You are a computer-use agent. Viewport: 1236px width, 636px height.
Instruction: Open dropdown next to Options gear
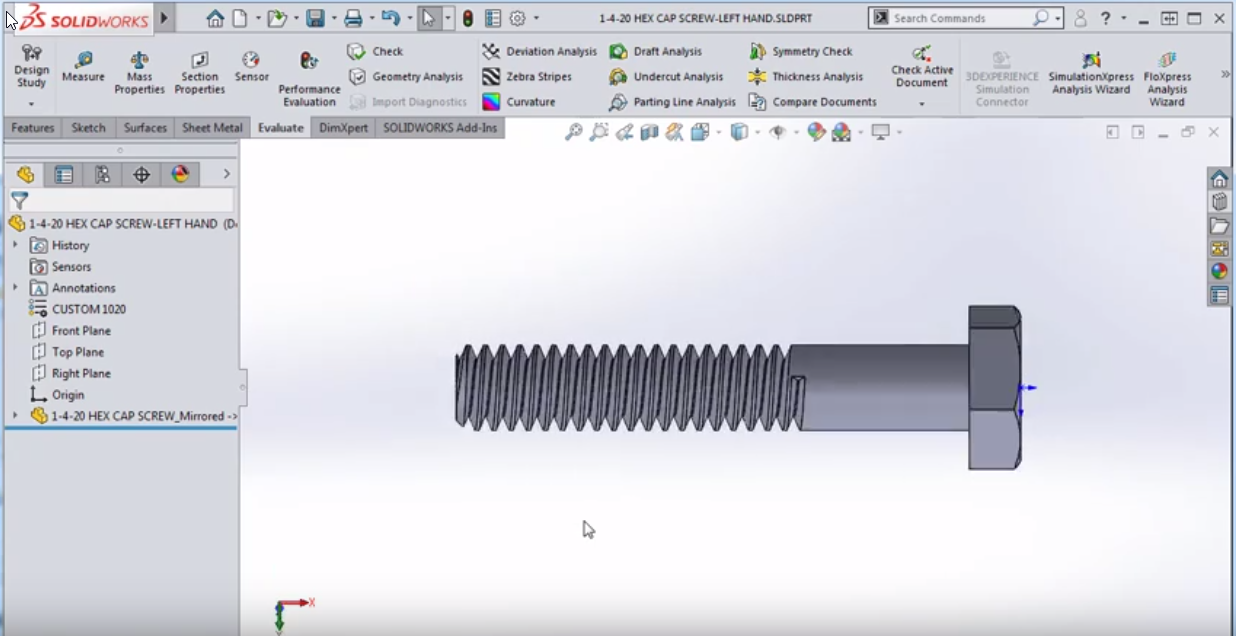click(x=536, y=18)
